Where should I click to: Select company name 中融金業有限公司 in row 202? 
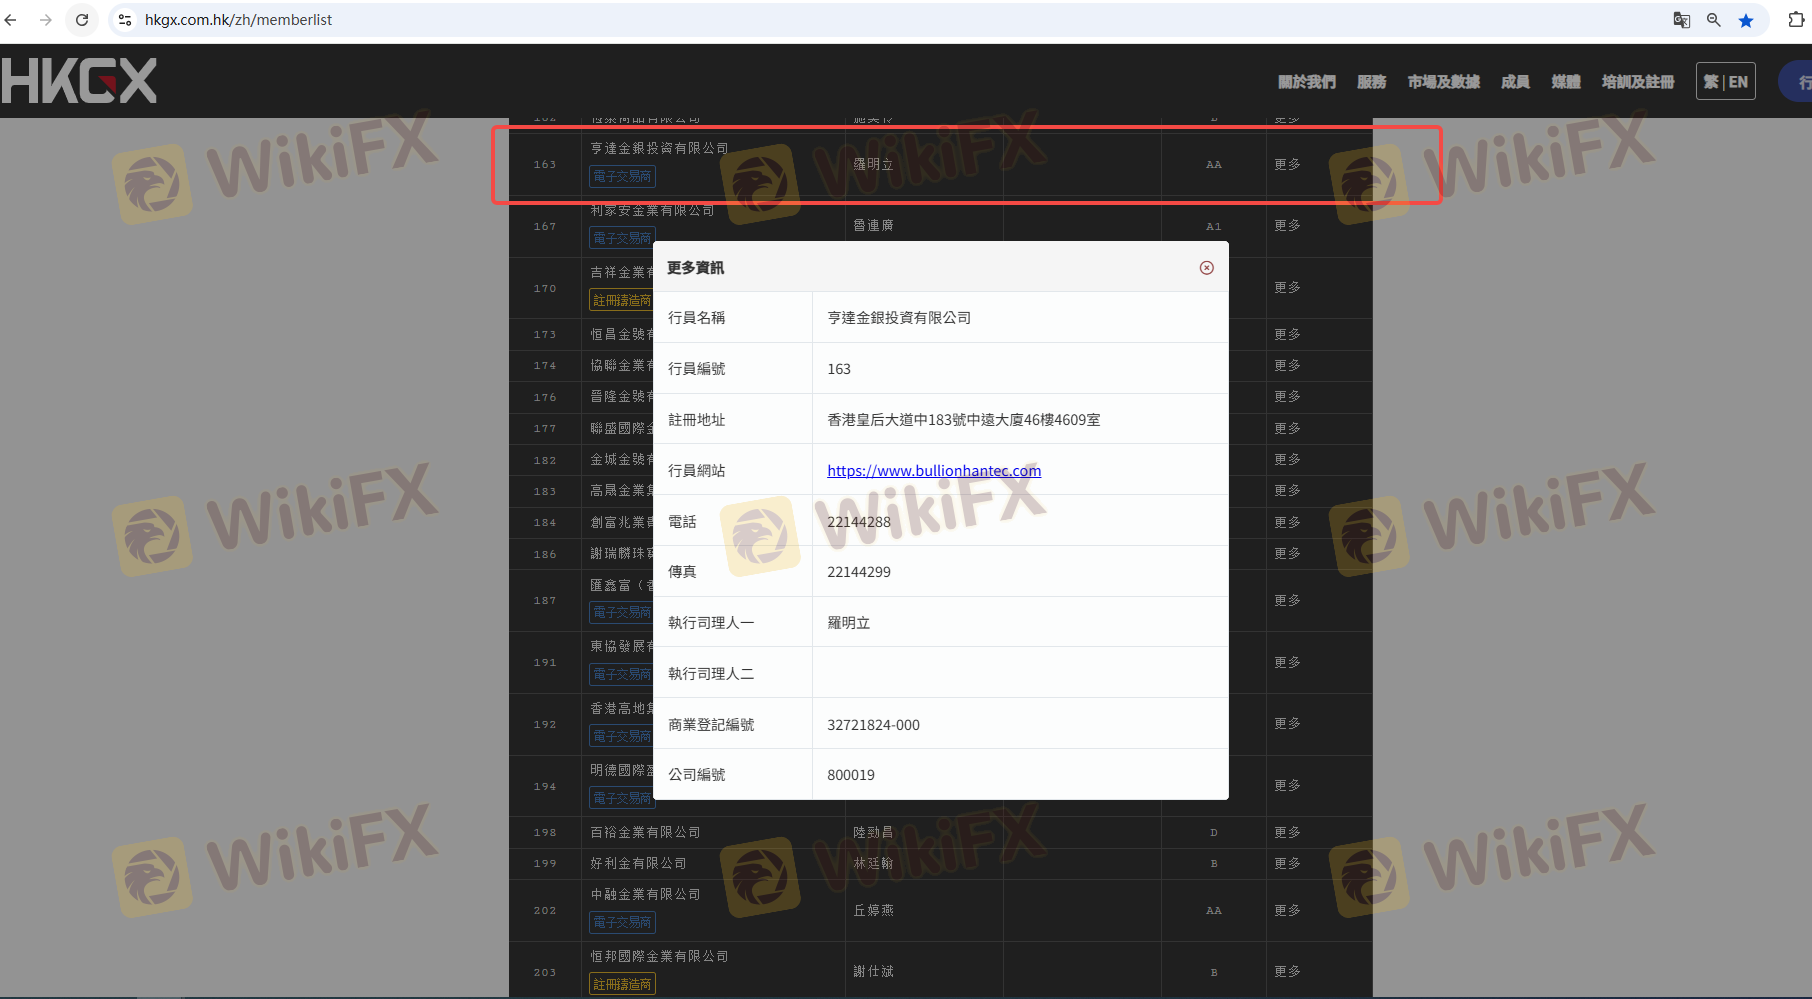click(645, 894)
